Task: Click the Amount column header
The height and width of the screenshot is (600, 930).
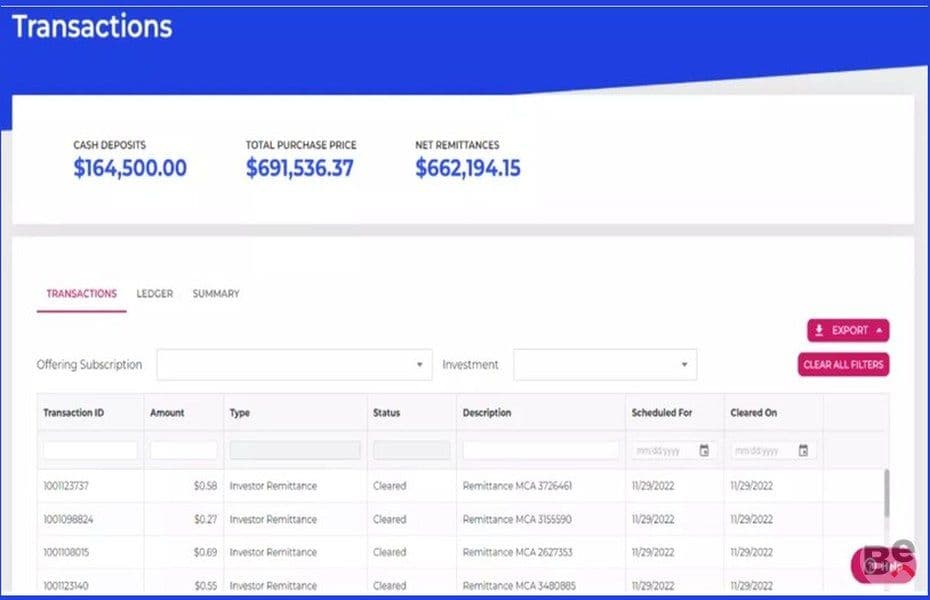Action: (167, 413)
